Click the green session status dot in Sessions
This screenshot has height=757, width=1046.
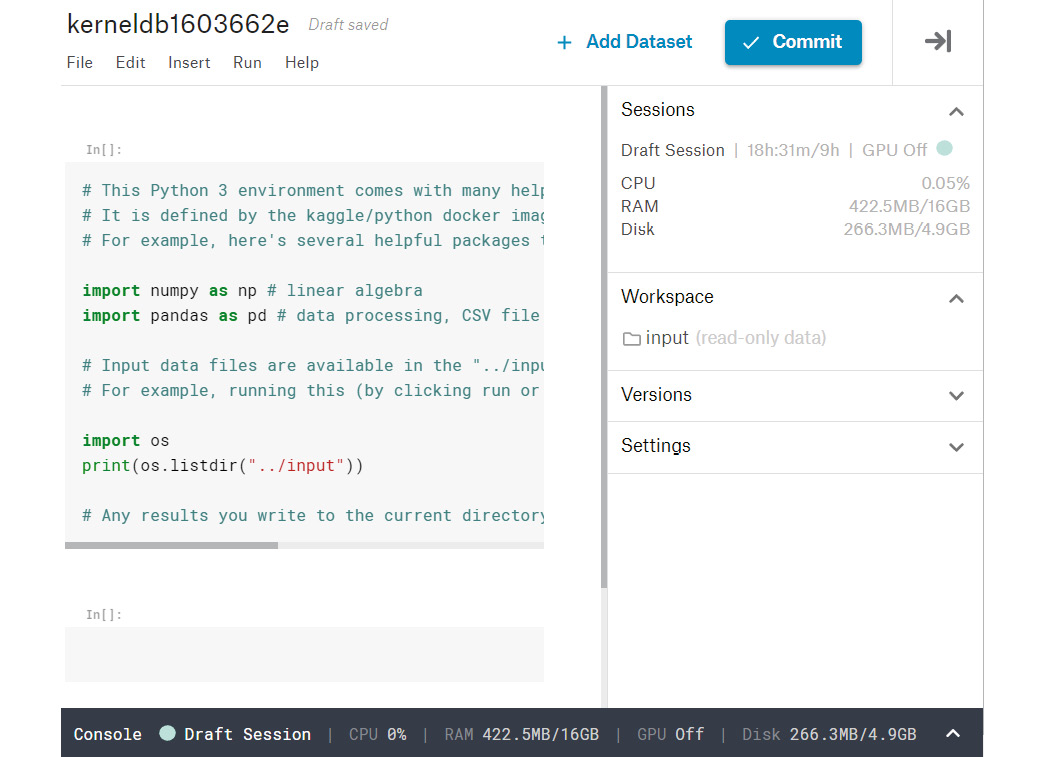(944, 148)
